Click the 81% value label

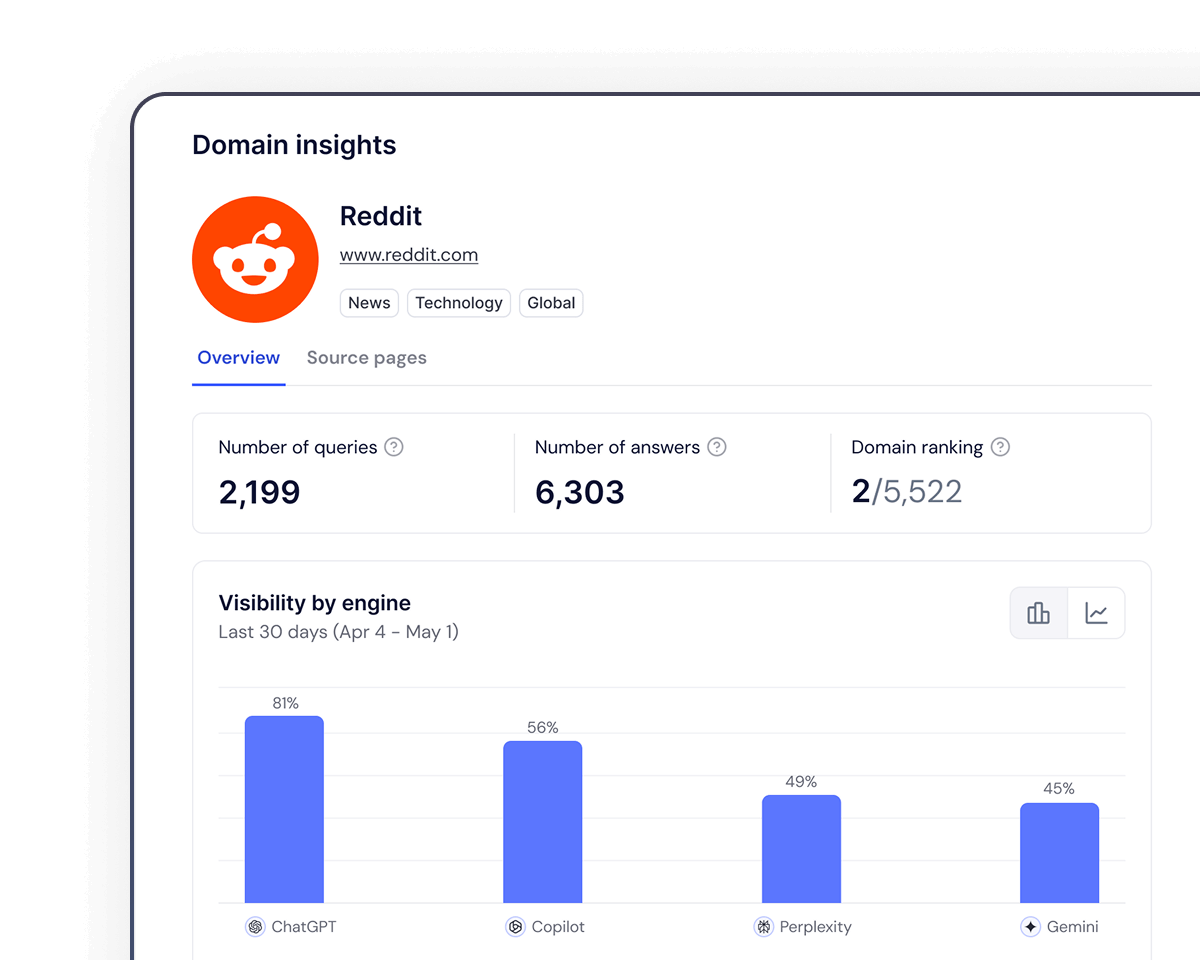pyautogui.click(x=286, y=703)
